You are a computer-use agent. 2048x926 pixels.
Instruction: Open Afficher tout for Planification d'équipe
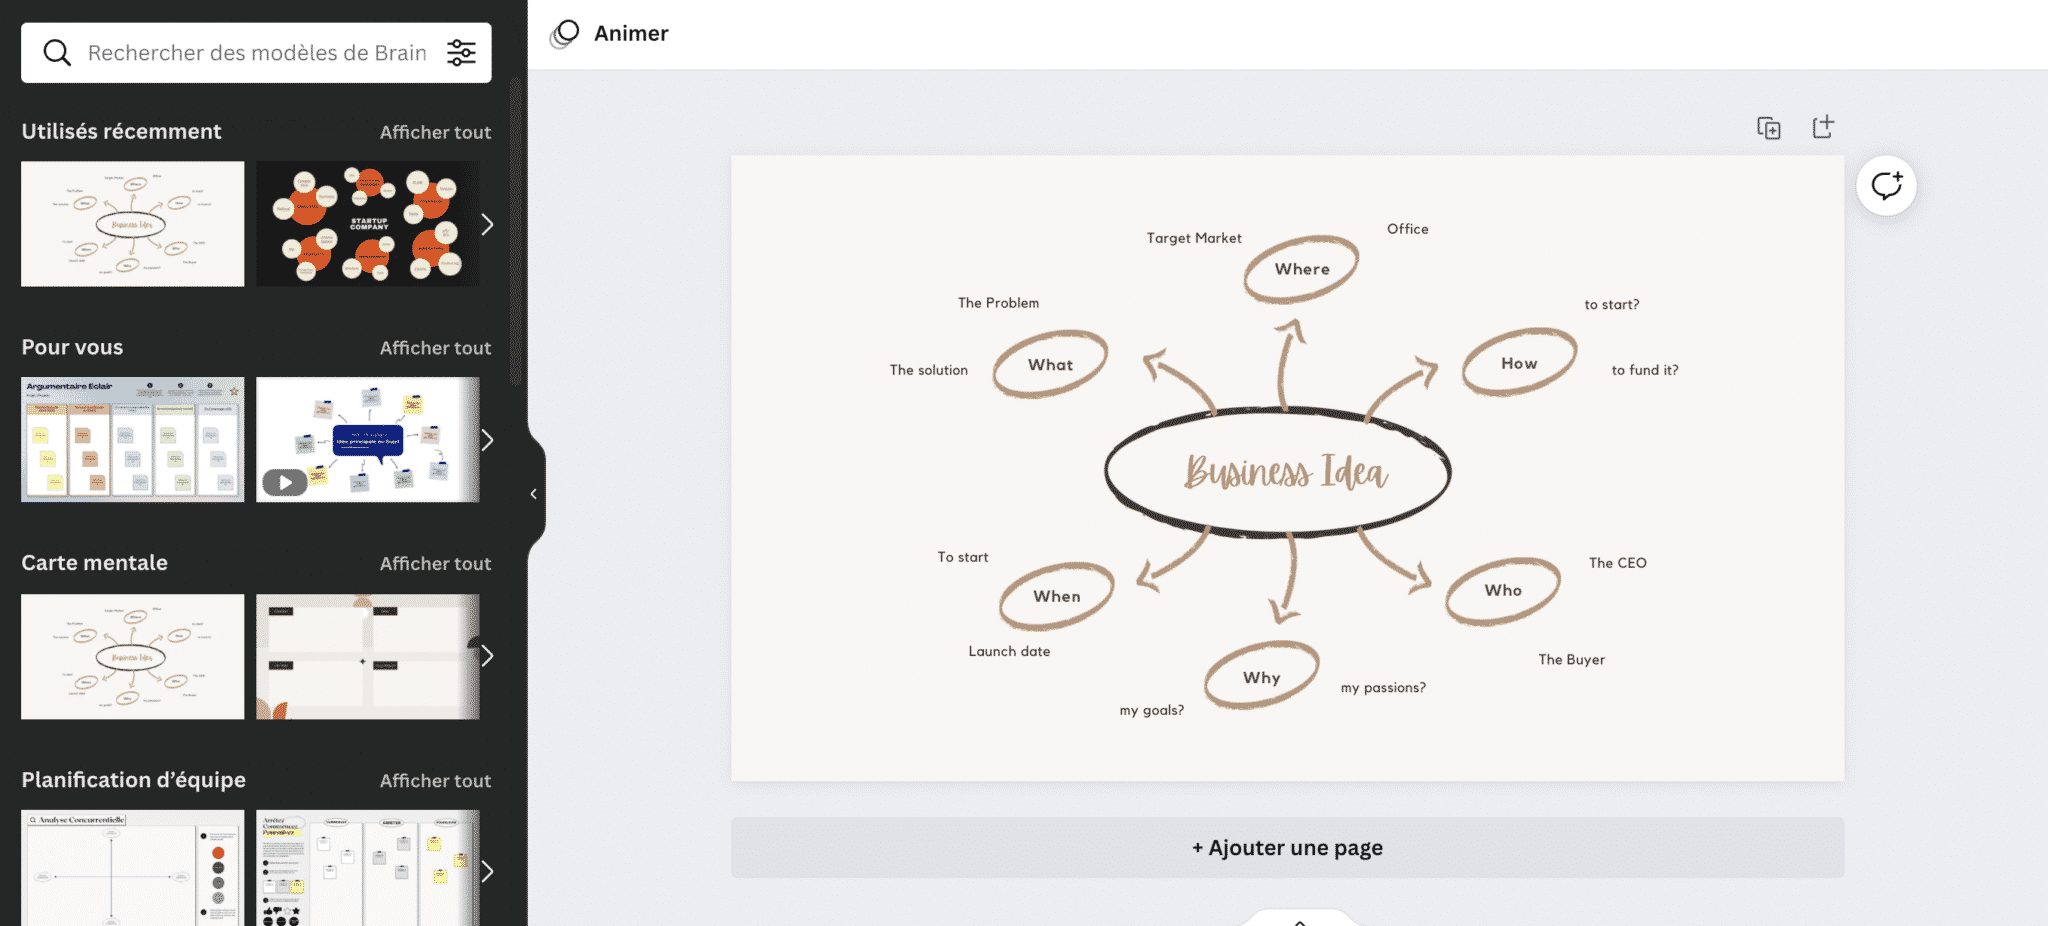[x=435, y=780]
